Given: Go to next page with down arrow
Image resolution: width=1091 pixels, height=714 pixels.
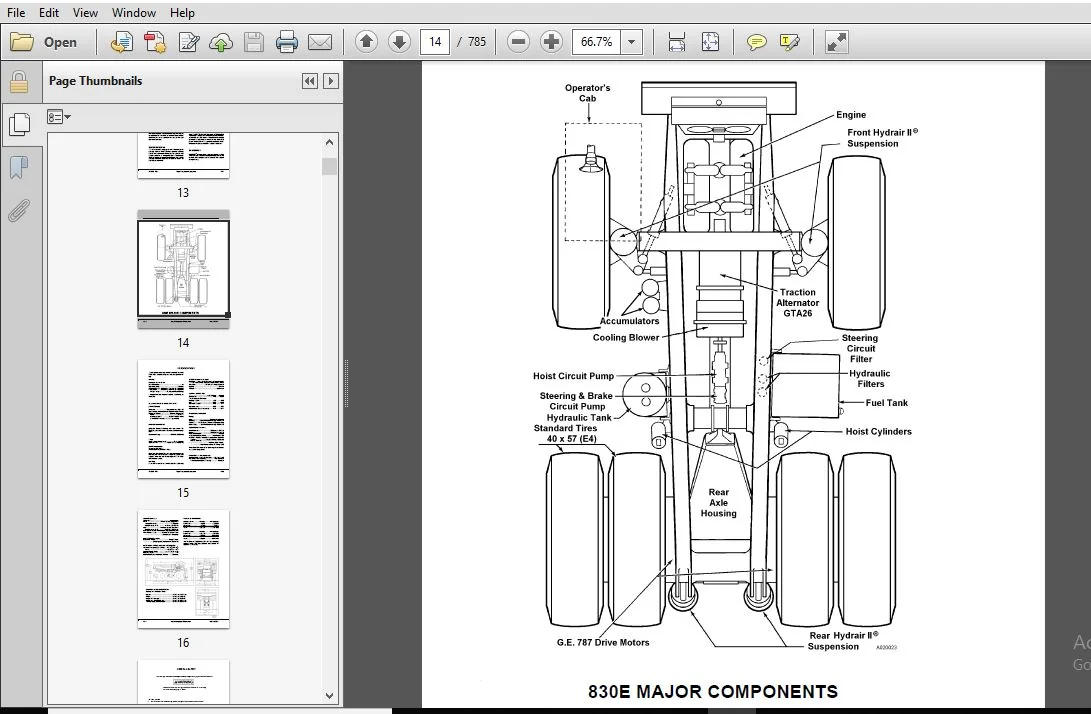Looking at the screenshot, I should point(399,42).
